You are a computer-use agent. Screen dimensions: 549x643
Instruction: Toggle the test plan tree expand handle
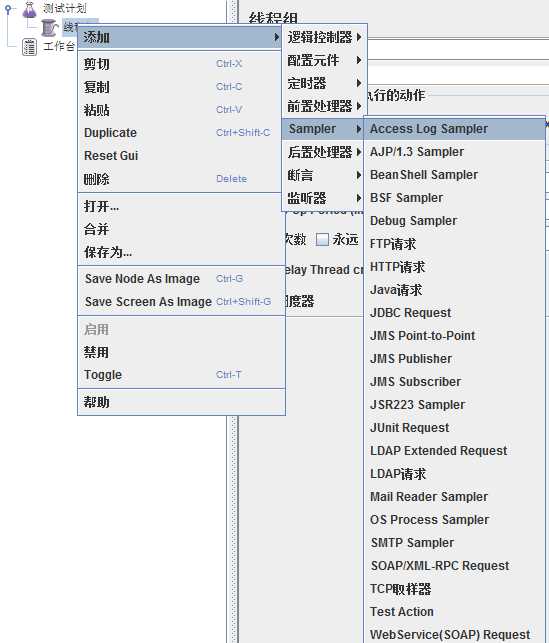[x=8, y=8]
